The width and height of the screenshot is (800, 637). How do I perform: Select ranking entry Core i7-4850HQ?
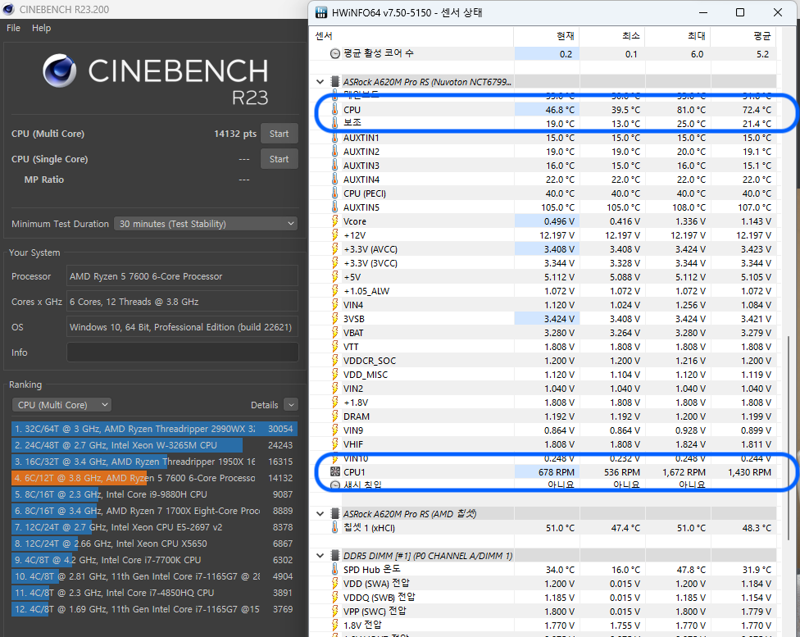pyautogui.click(x=154, y=593)
